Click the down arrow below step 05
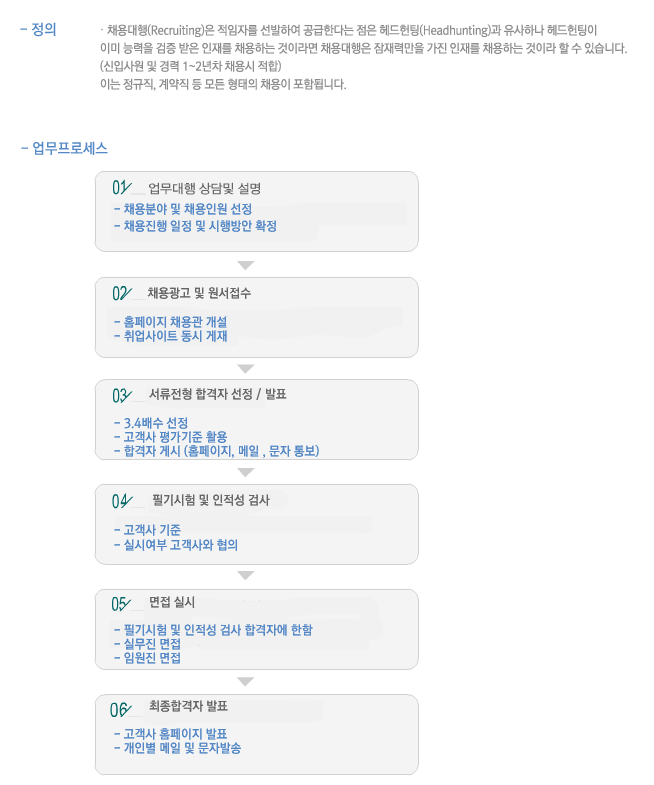 (245, 681)
